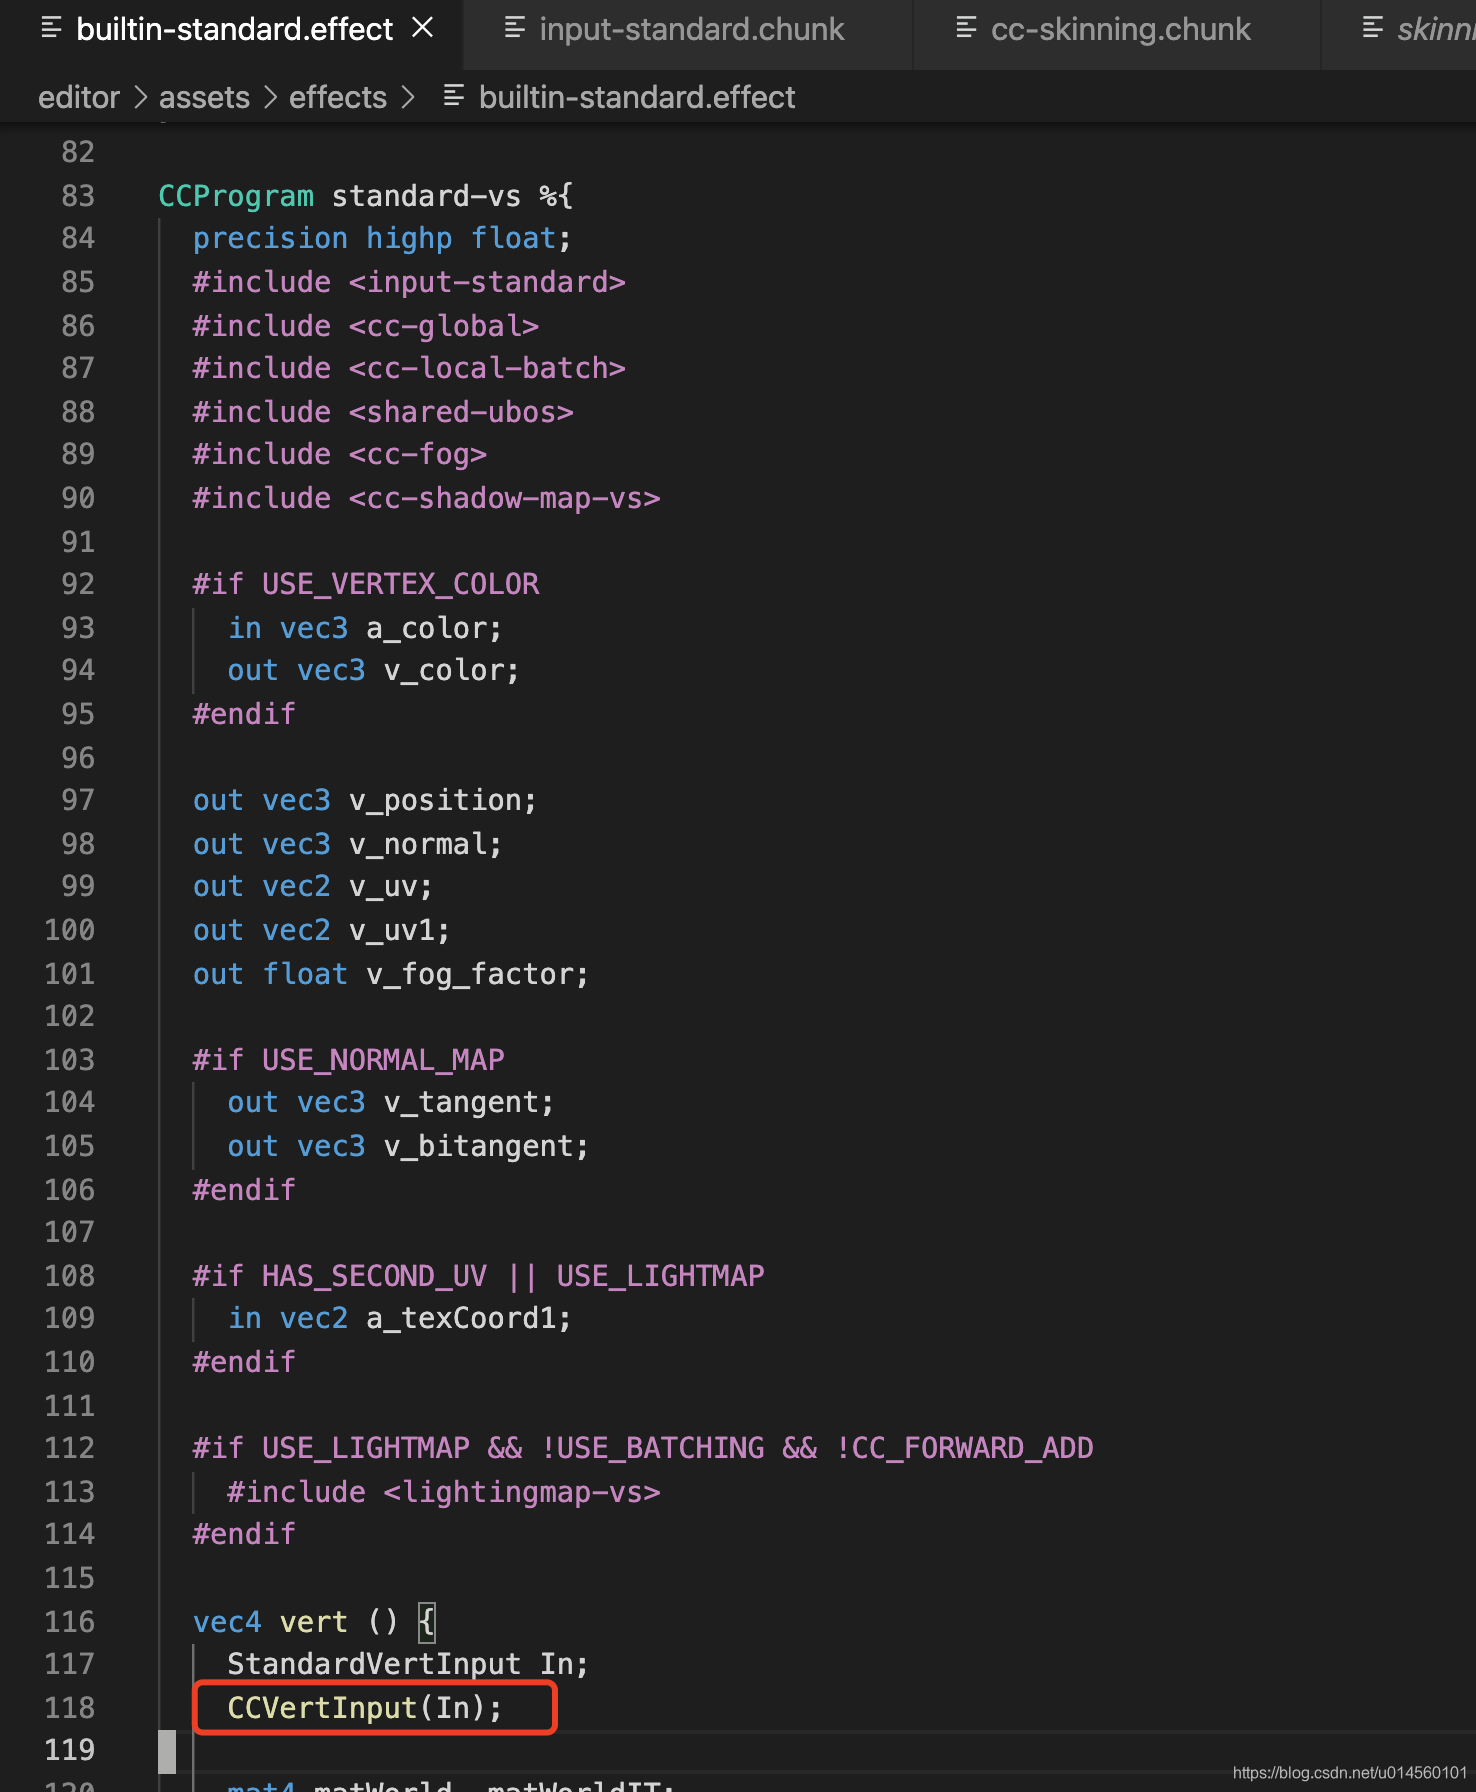Click 'out float v_fog_factor;' declaration
Image resolution: width=1476 pixels, height=1792 pixels.
coord(391,974)
